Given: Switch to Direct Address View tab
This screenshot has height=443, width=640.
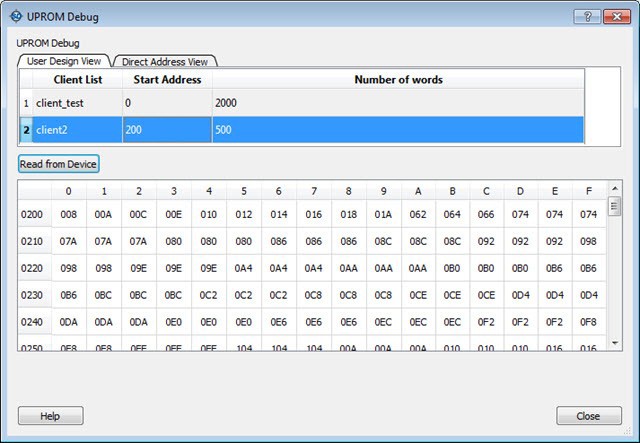Looking at the screenshot, I should pos(165,61).
